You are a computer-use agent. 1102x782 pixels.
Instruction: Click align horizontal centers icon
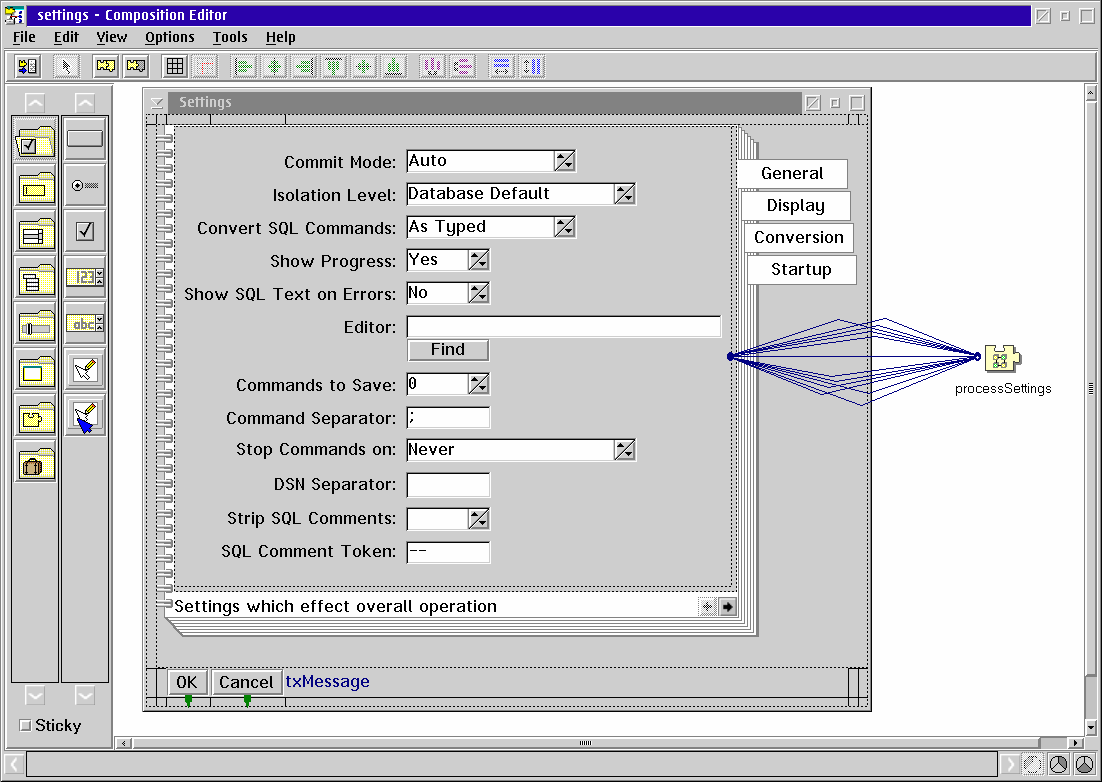pos(274,67)
